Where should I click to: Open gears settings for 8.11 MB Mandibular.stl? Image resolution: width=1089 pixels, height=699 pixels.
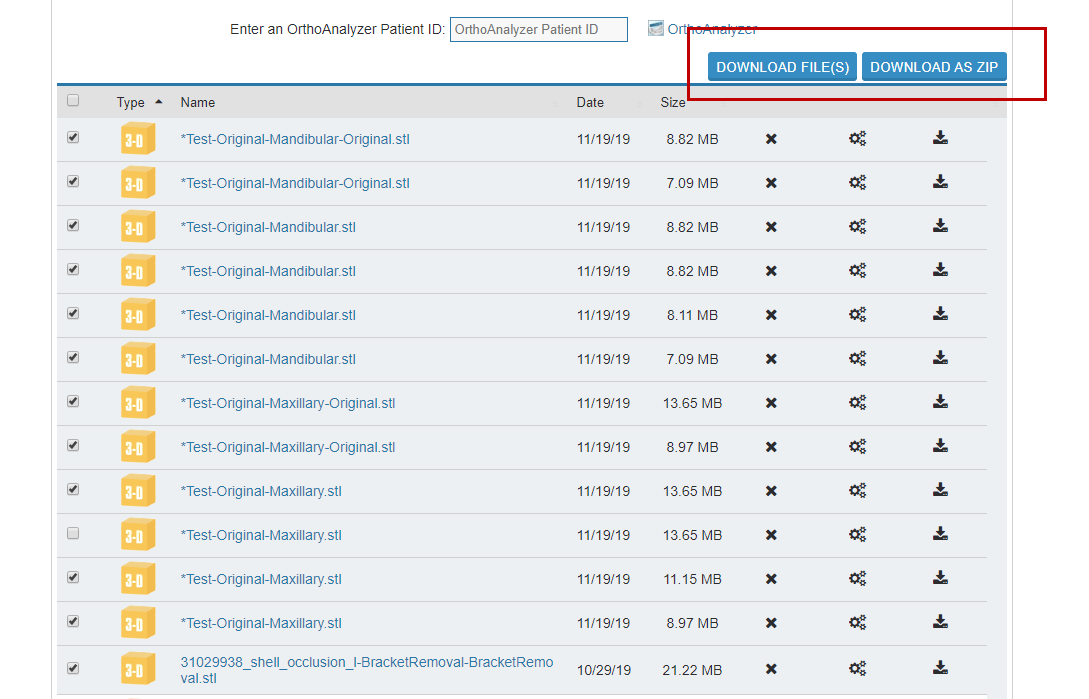tap(858, 315)
